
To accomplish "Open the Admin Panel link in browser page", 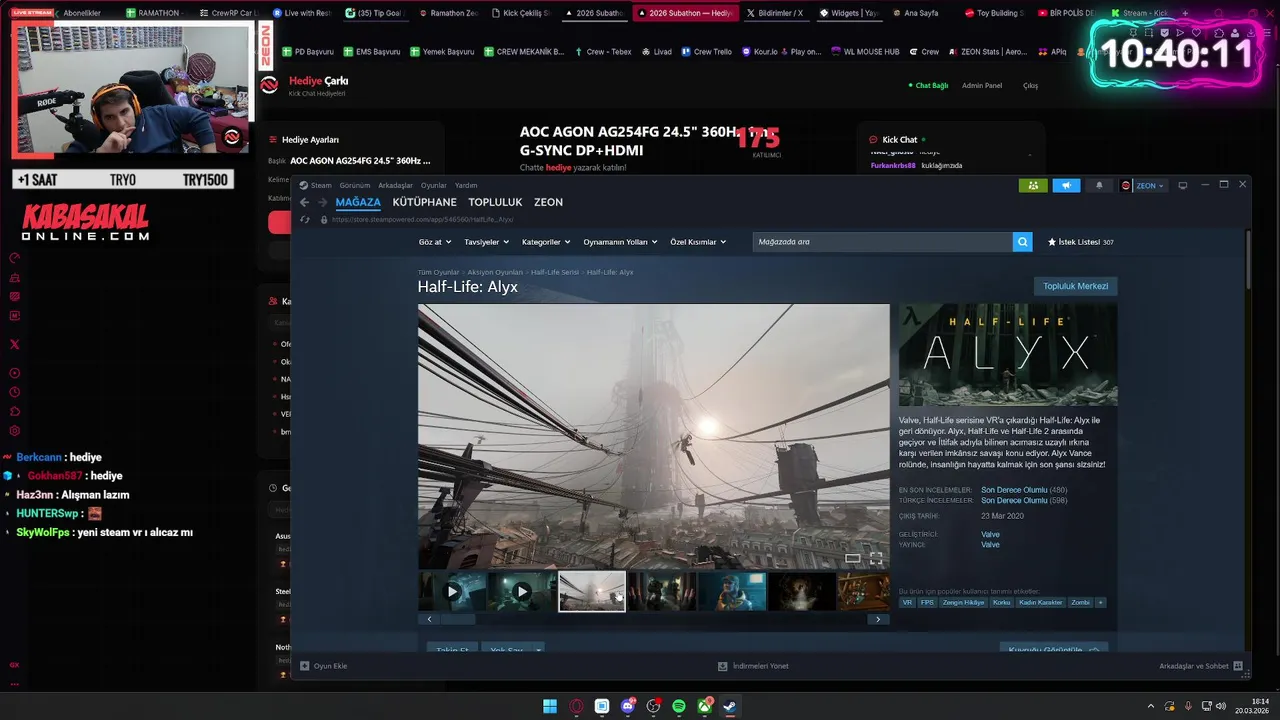I will 981,85.
